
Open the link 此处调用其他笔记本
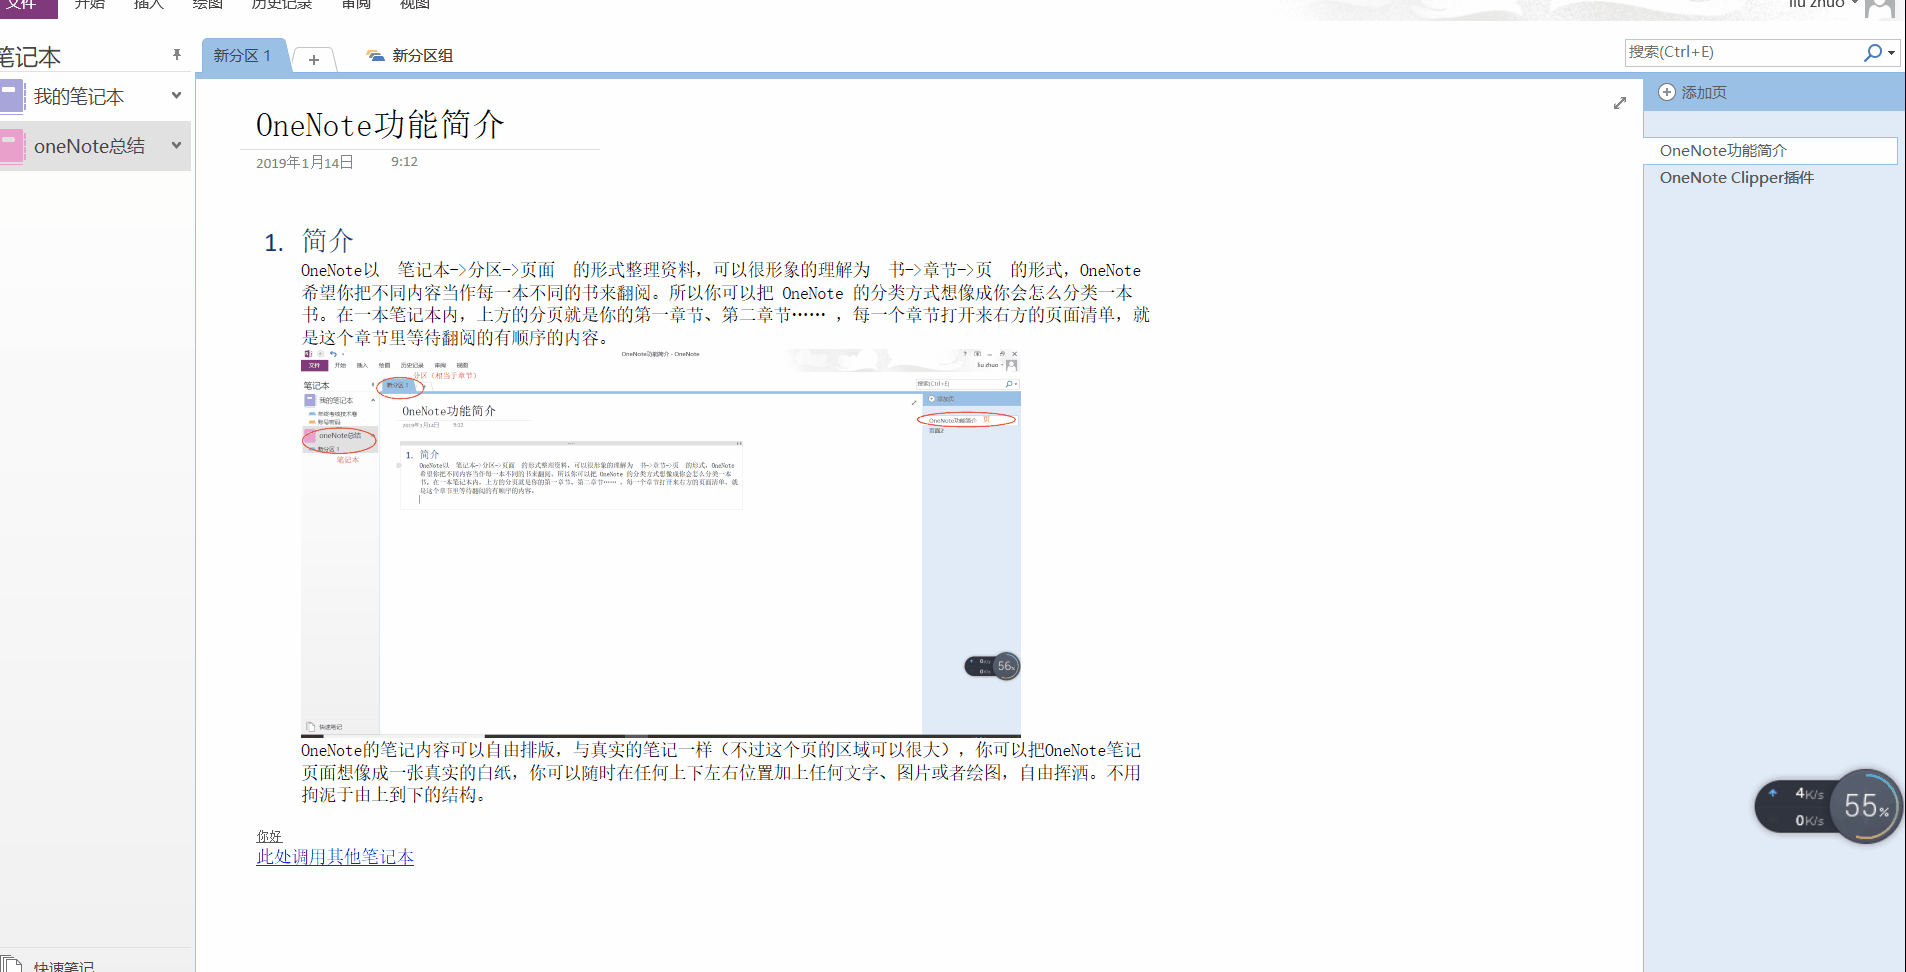click(335, 857)
